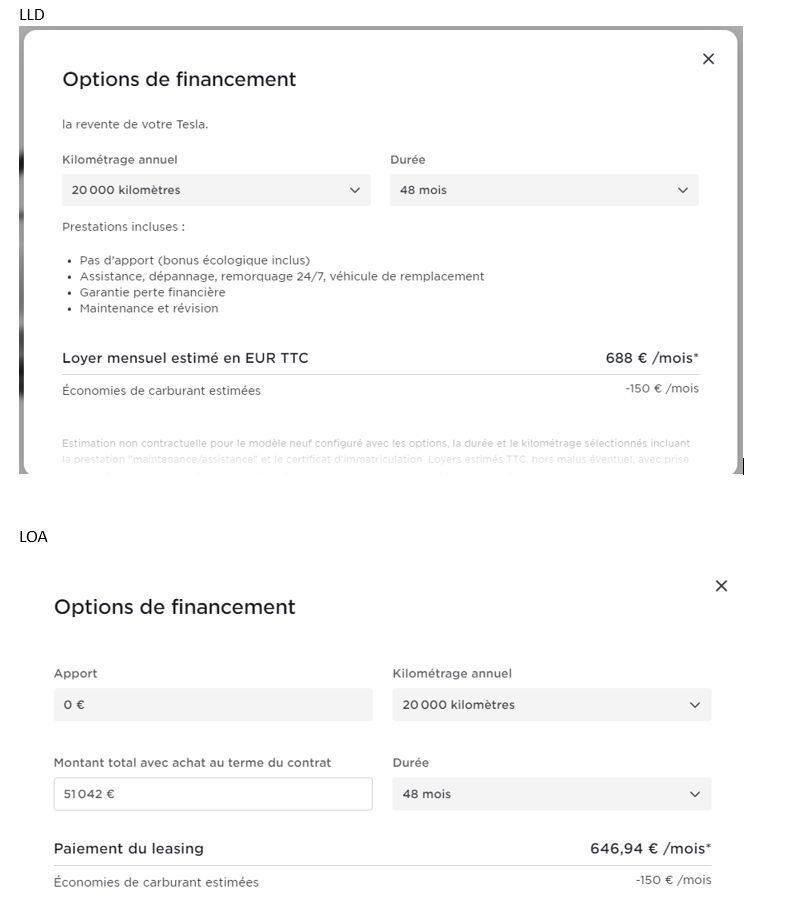This screenshot has width=791, height=900.
Task: Close the LLD financing options dialog
Action: tap(708, 59)
